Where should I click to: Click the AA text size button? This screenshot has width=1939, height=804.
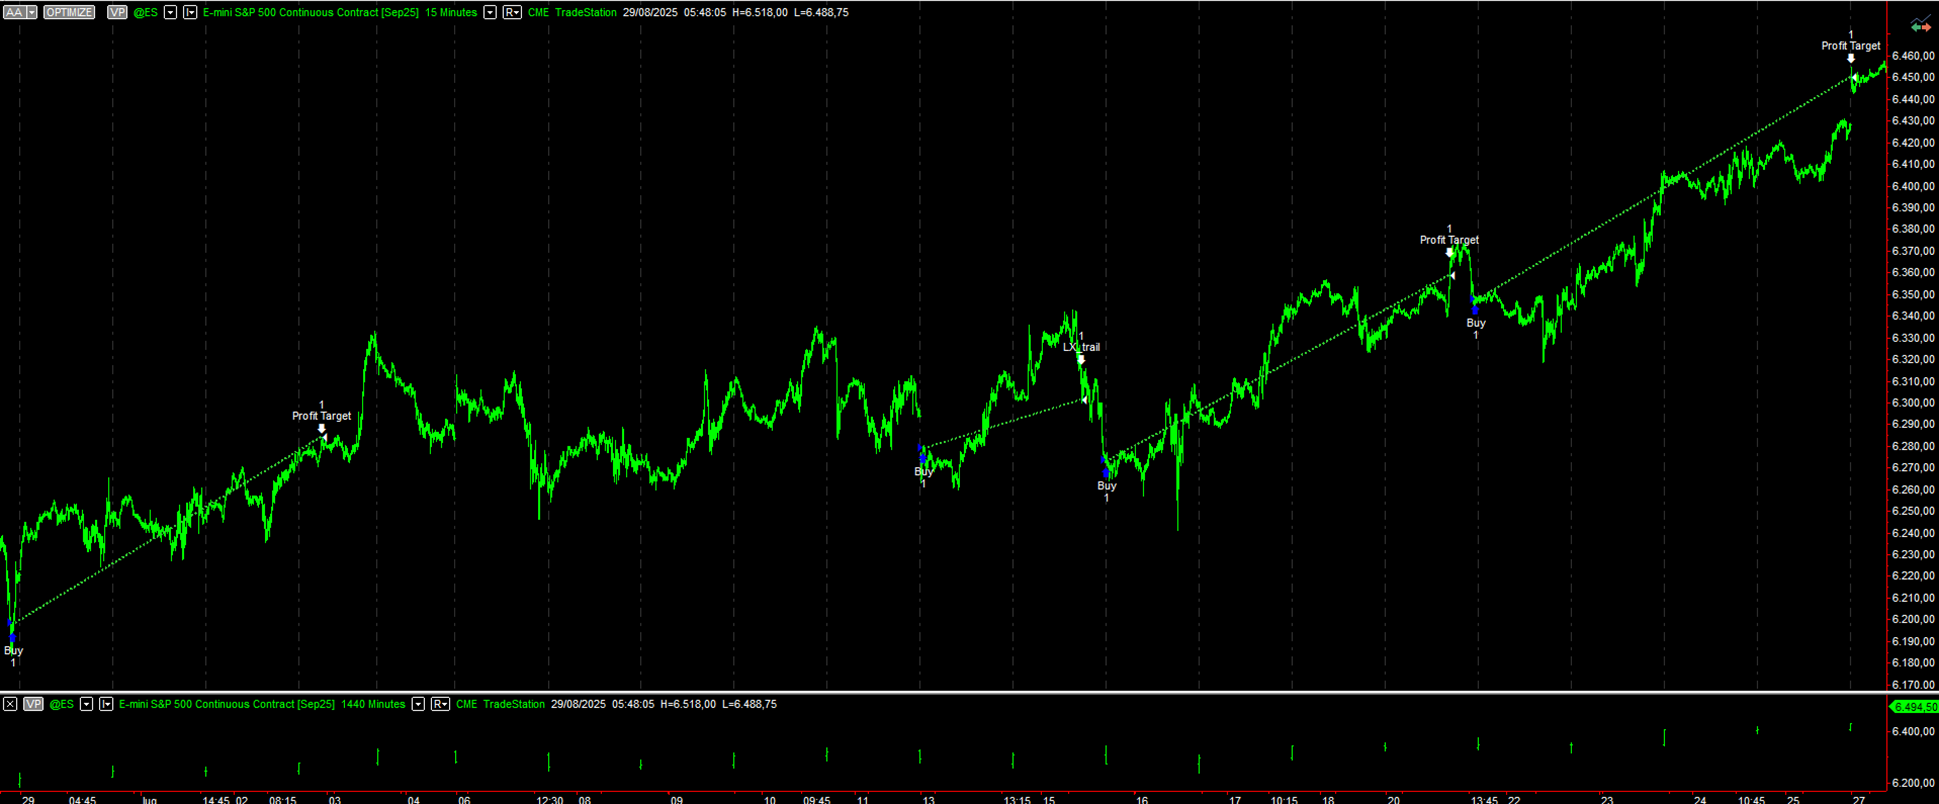14,12
